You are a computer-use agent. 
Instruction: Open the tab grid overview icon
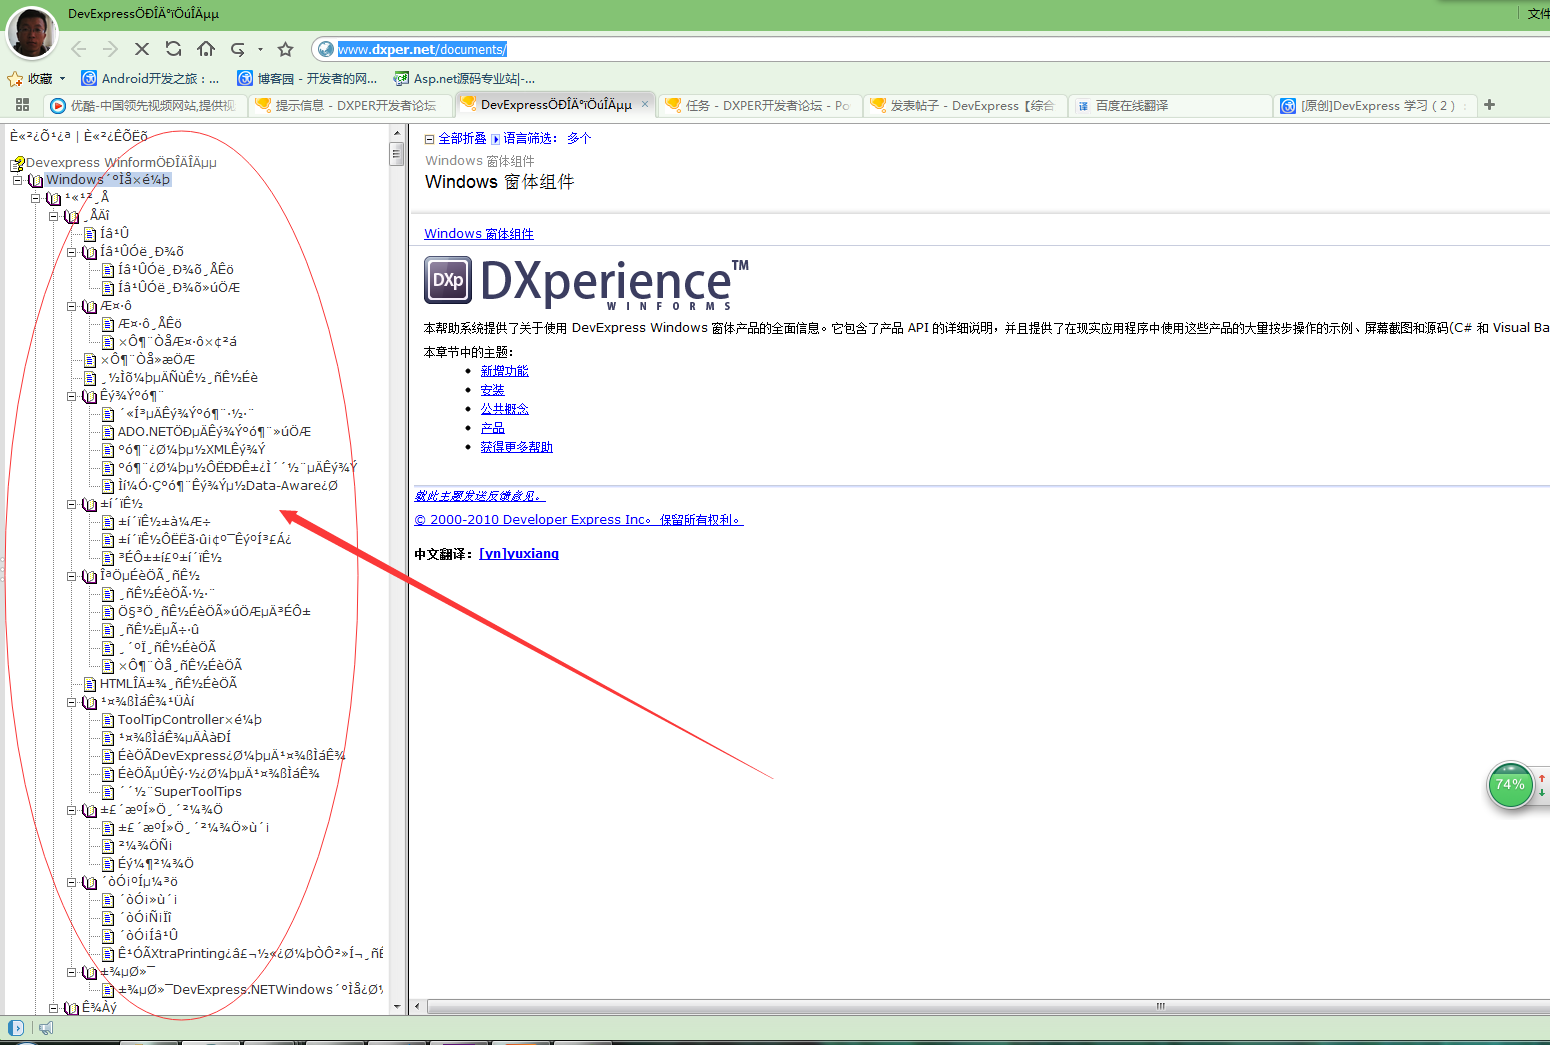click(22, 105)
